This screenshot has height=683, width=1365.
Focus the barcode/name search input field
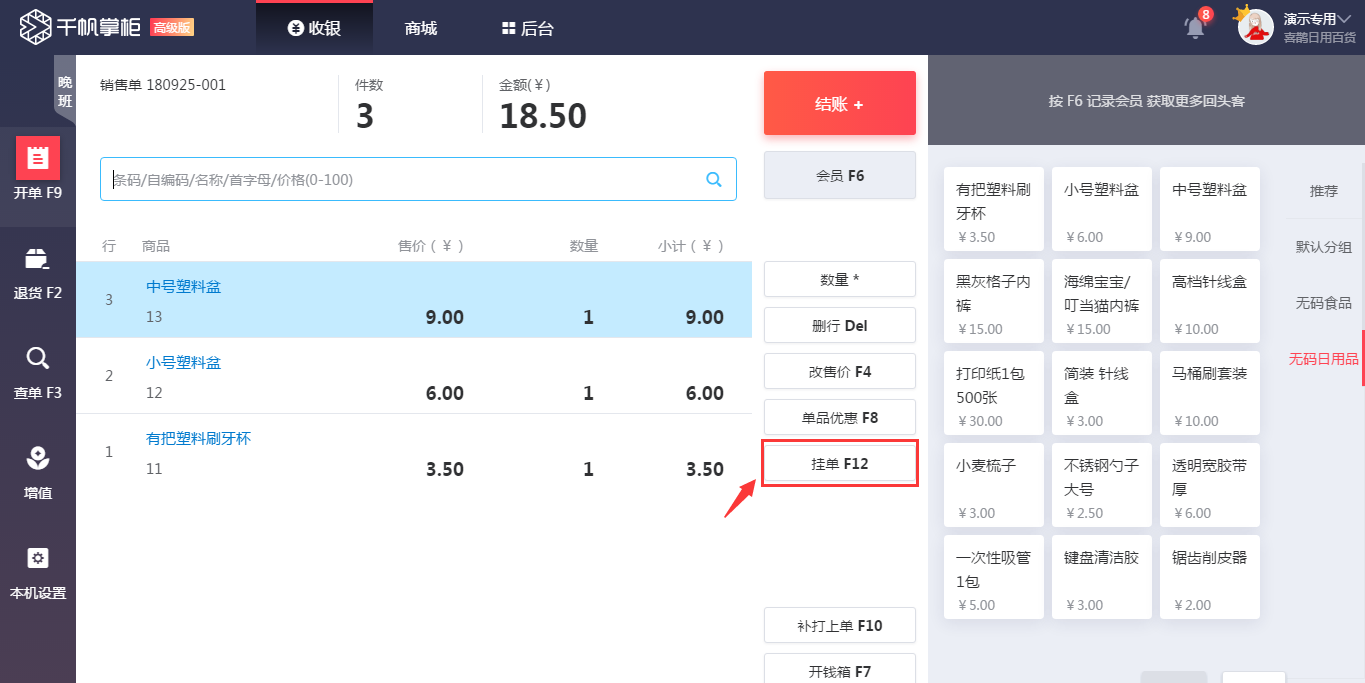pos(400,180)
